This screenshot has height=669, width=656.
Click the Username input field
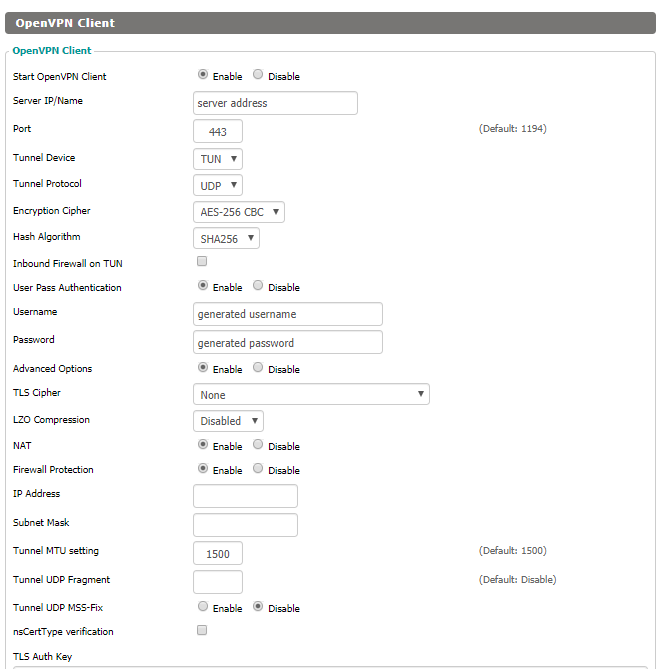[x=288, y=314]
